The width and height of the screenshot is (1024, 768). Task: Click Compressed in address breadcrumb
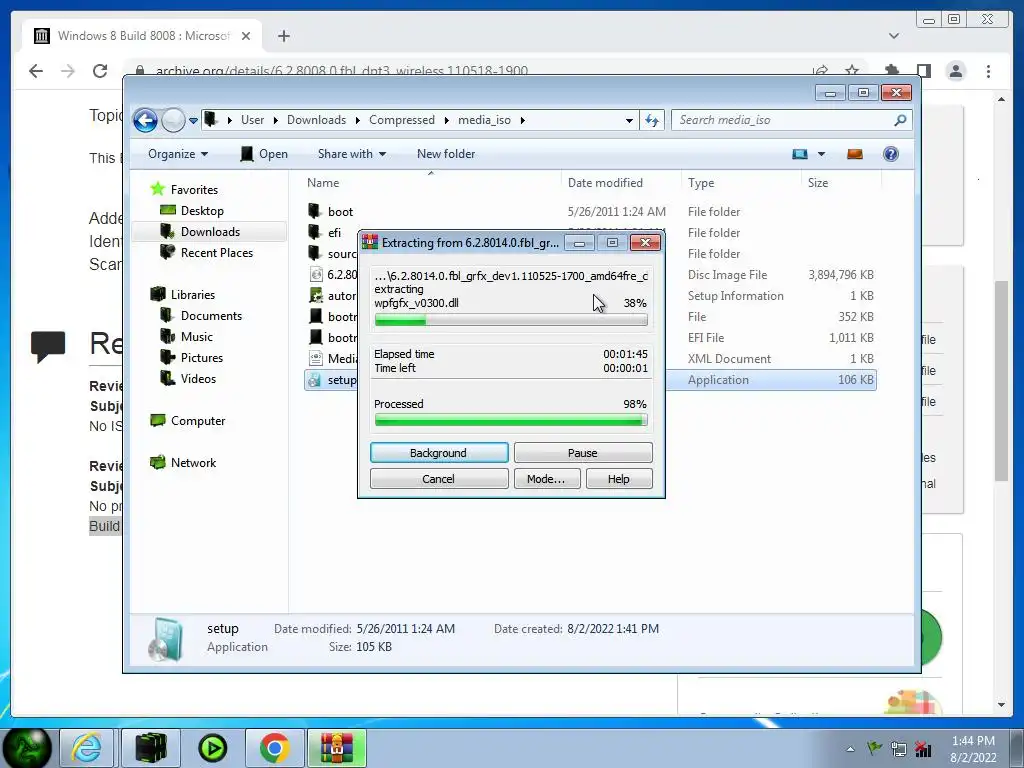(x=402, y=120)
